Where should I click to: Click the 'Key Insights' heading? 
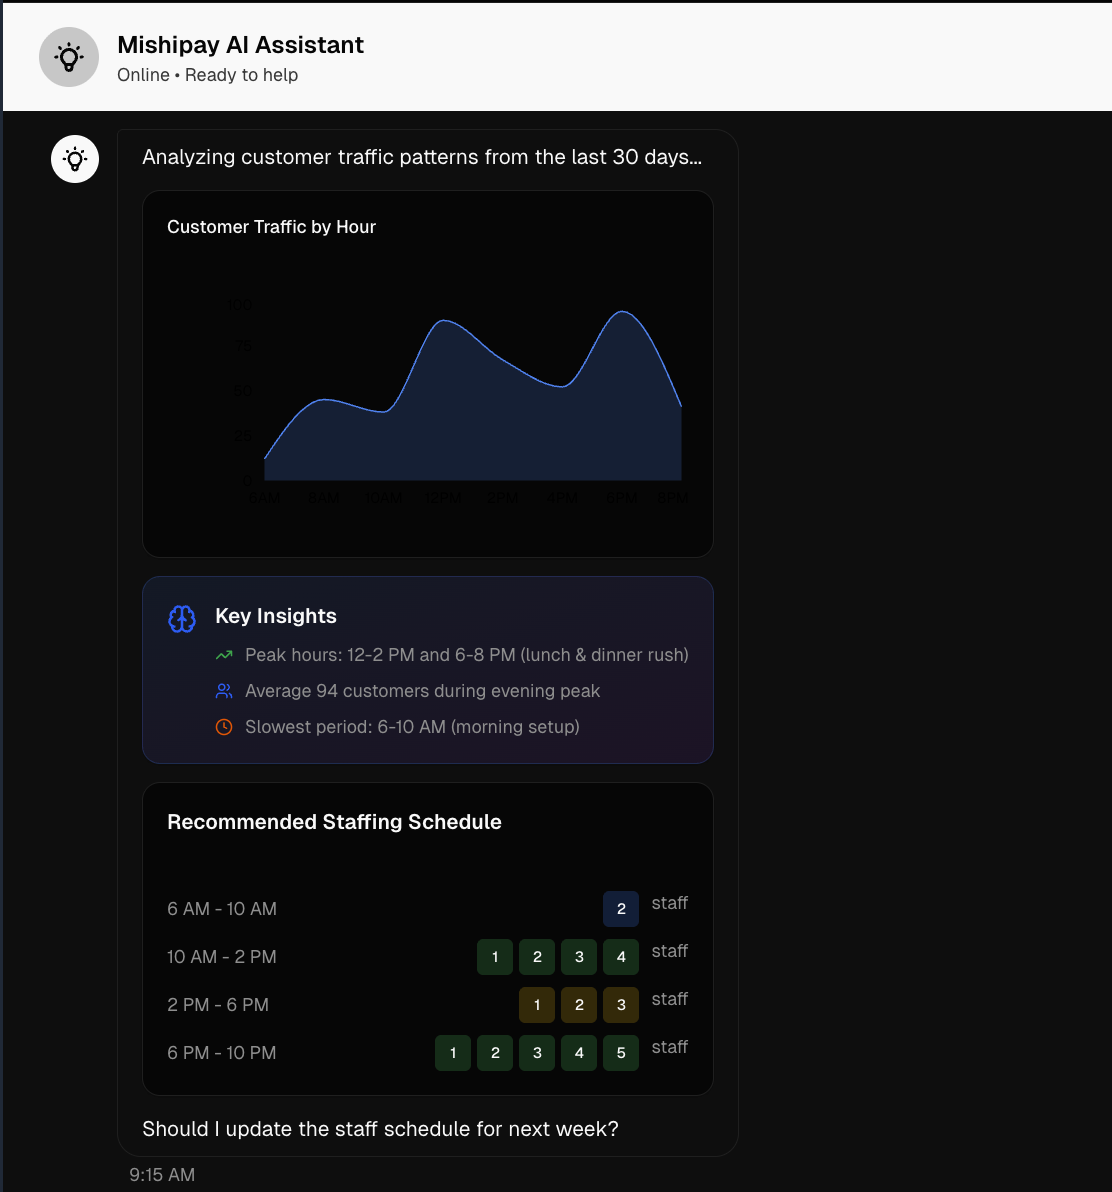coord(276,616)
